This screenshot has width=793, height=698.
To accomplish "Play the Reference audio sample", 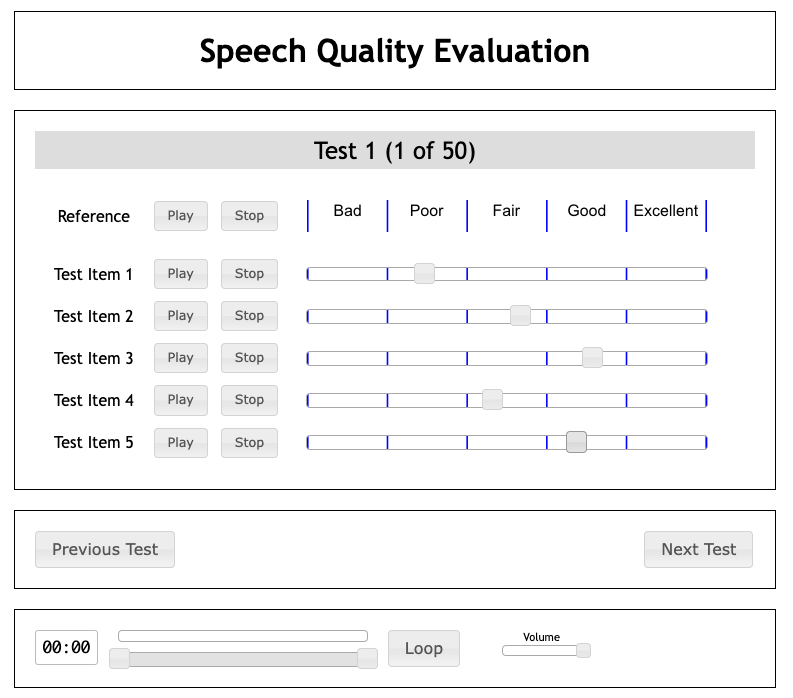I will coord(181,216).
